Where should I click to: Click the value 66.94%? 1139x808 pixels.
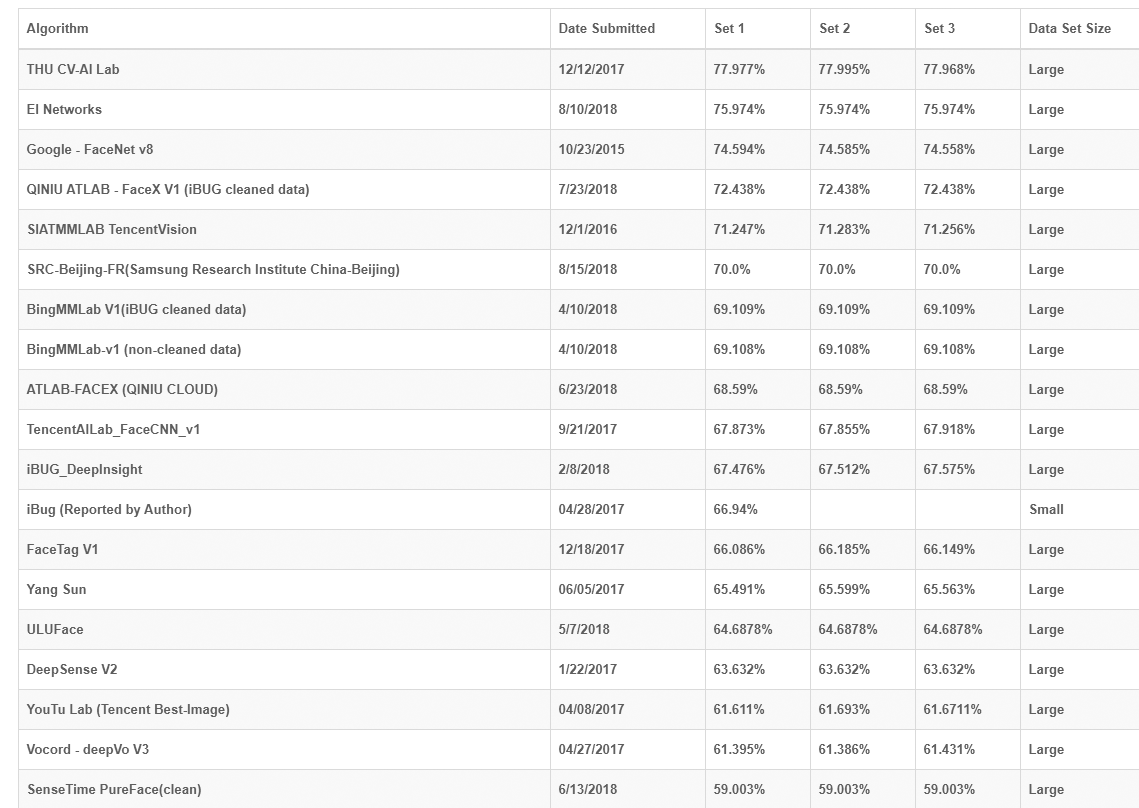[735, 509]
